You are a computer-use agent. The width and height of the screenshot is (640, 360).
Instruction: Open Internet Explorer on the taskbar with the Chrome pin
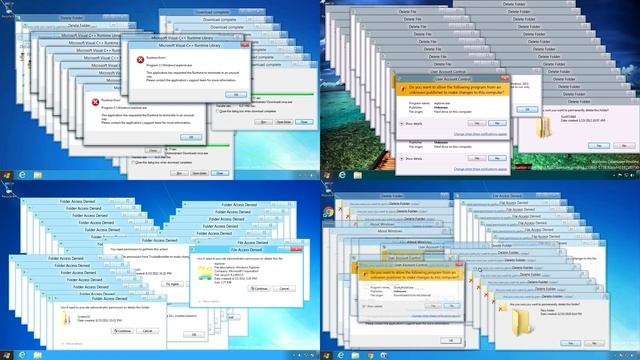point(341,355)
